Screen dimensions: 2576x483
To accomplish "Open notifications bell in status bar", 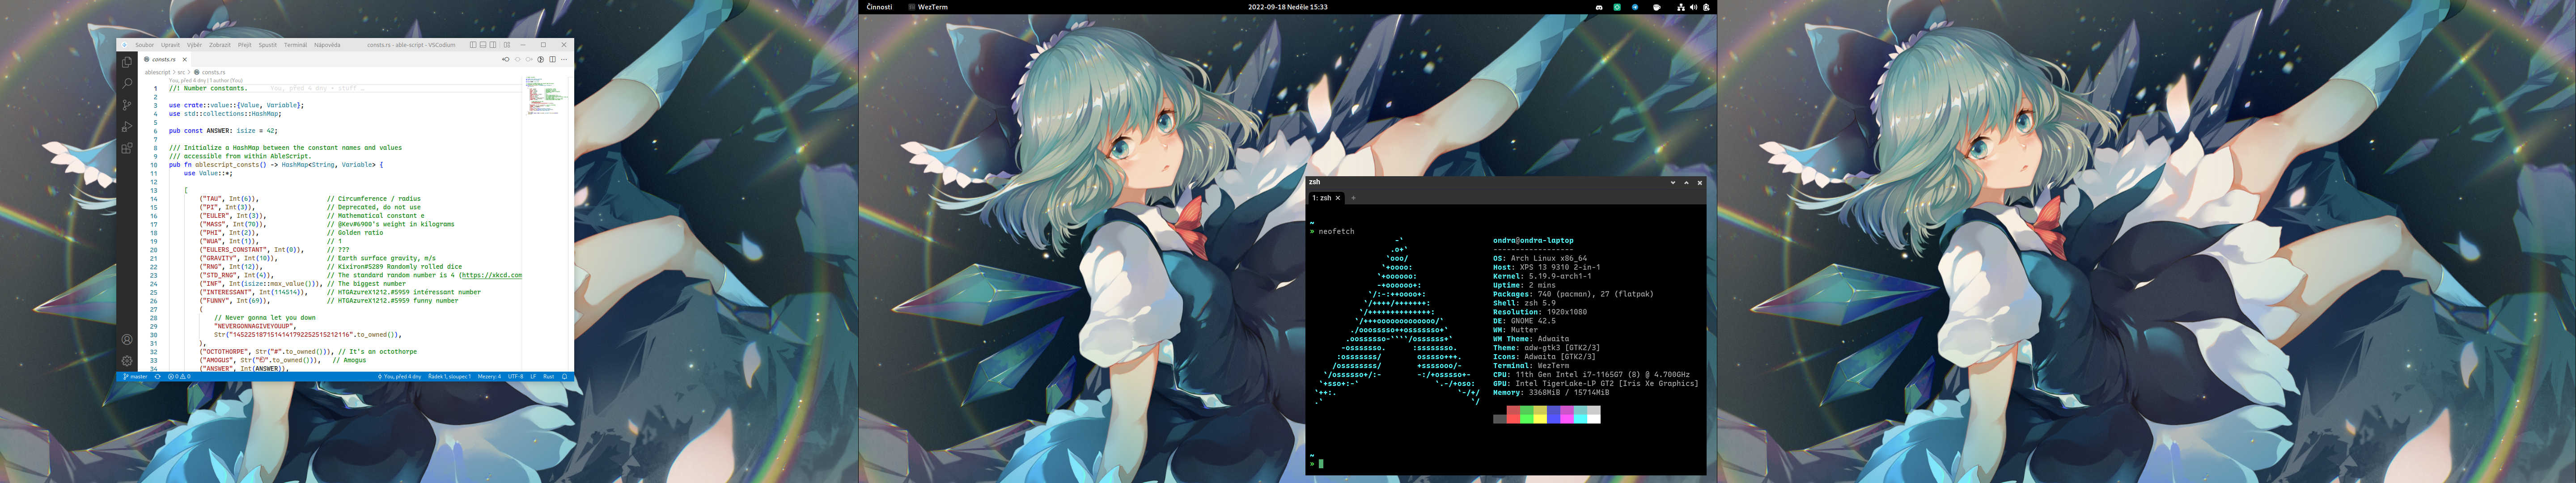I will 565,377.
